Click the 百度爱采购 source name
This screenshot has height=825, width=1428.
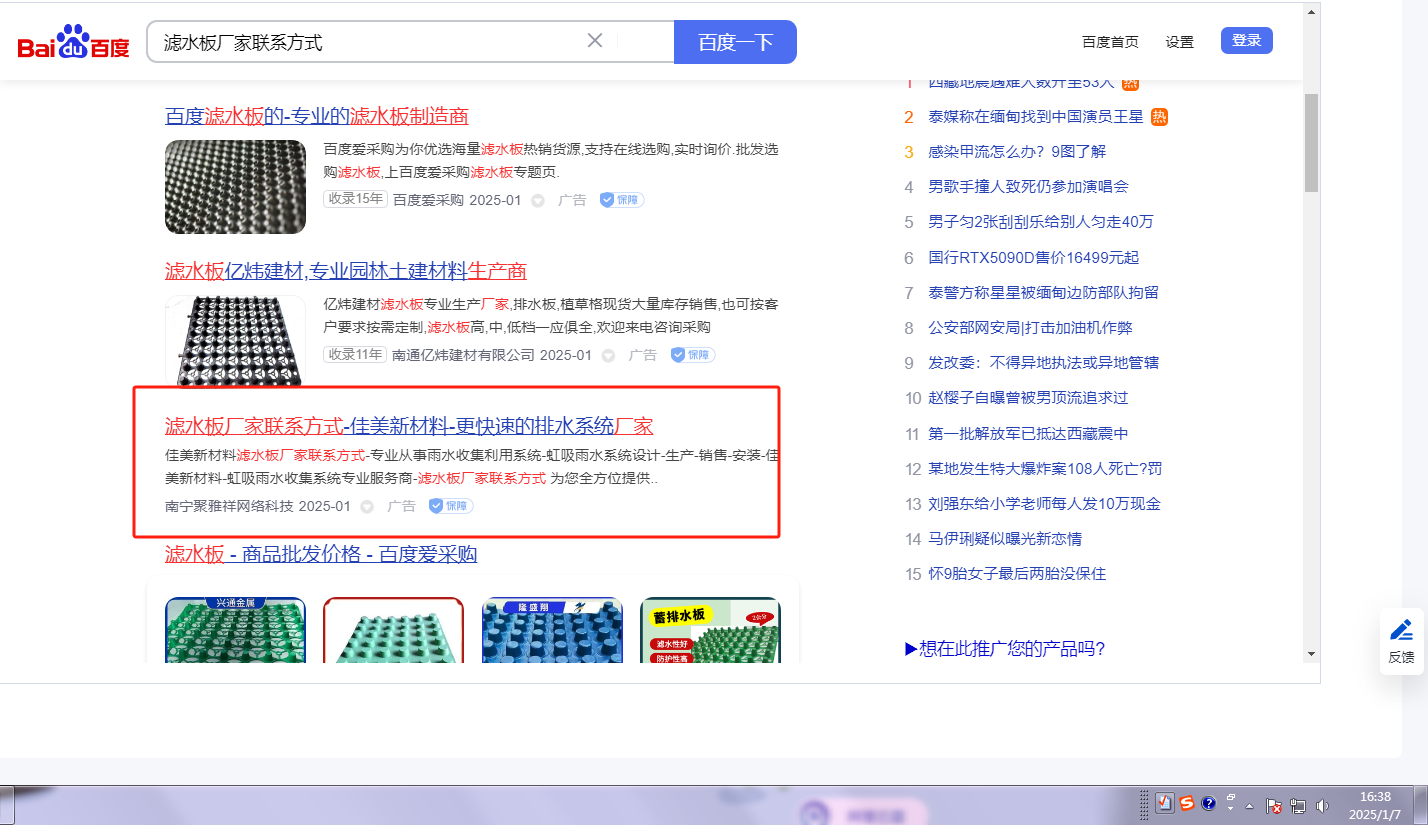428,200
